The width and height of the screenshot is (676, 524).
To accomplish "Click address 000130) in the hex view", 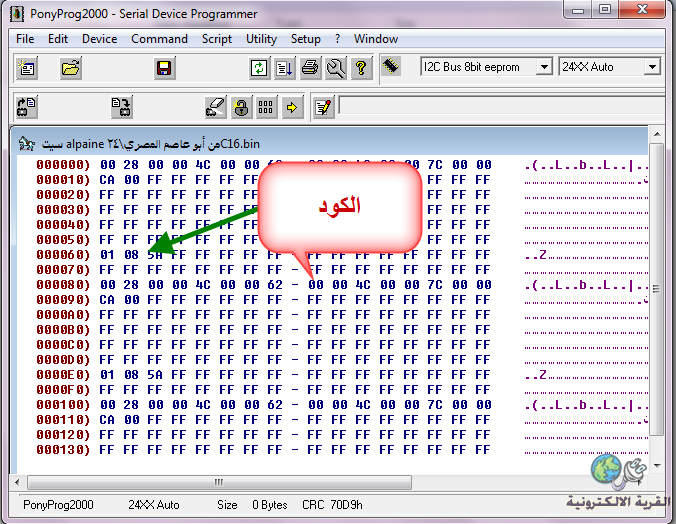I will [x=63, y=450].
